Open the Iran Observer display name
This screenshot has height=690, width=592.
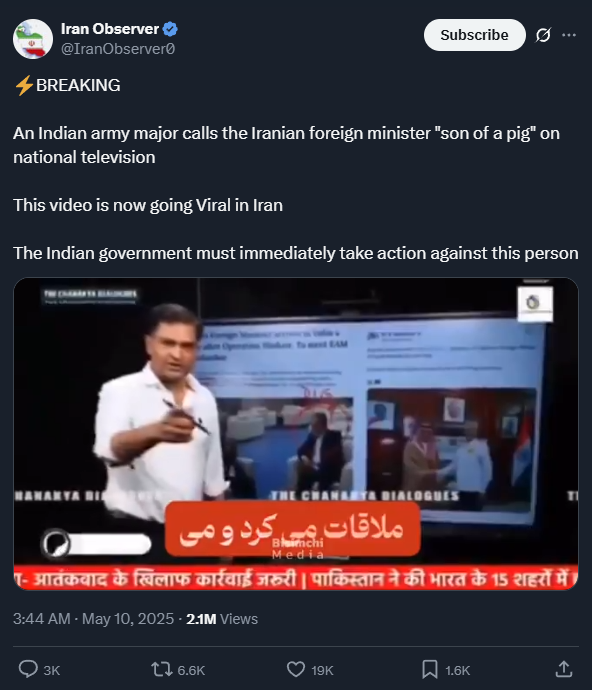coord(110,29)
